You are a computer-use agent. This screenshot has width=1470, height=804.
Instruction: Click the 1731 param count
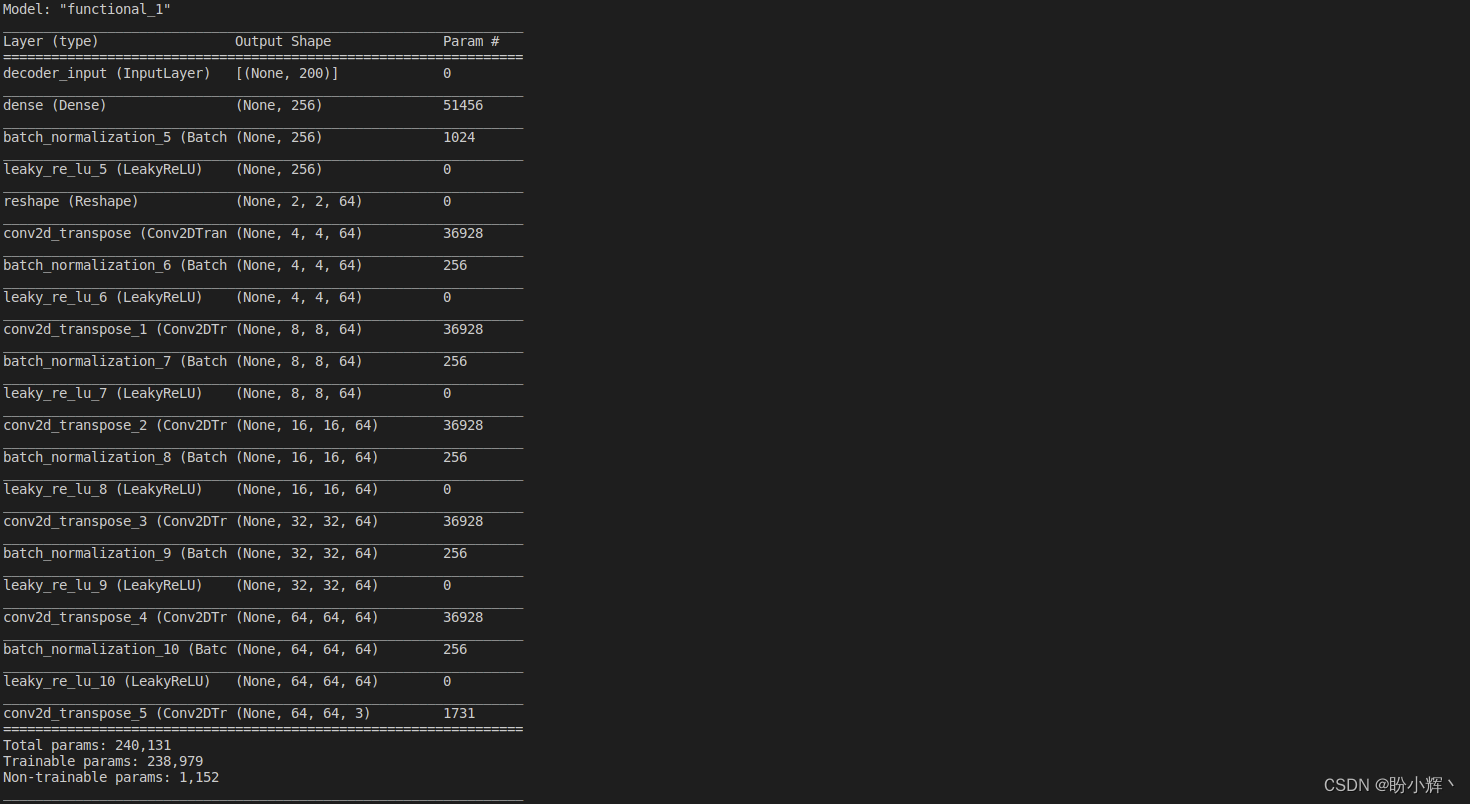pos(459,714)
